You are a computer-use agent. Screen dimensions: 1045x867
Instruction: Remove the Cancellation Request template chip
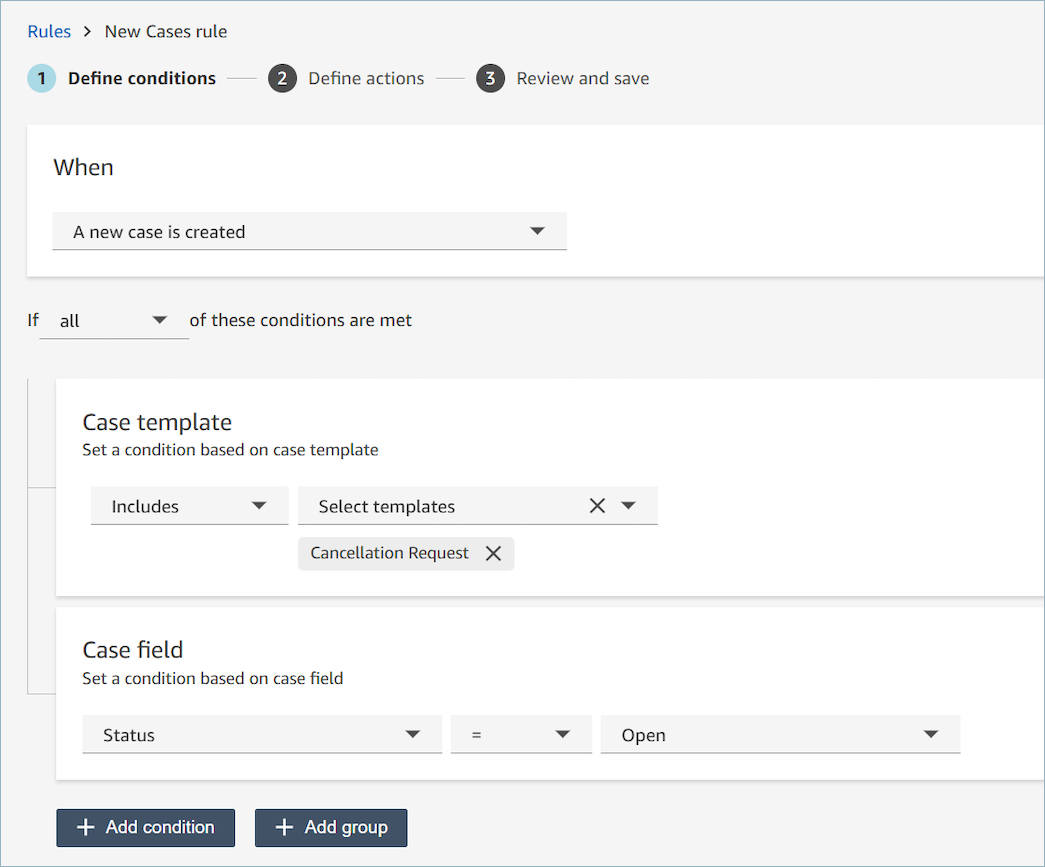pos(493,554)
